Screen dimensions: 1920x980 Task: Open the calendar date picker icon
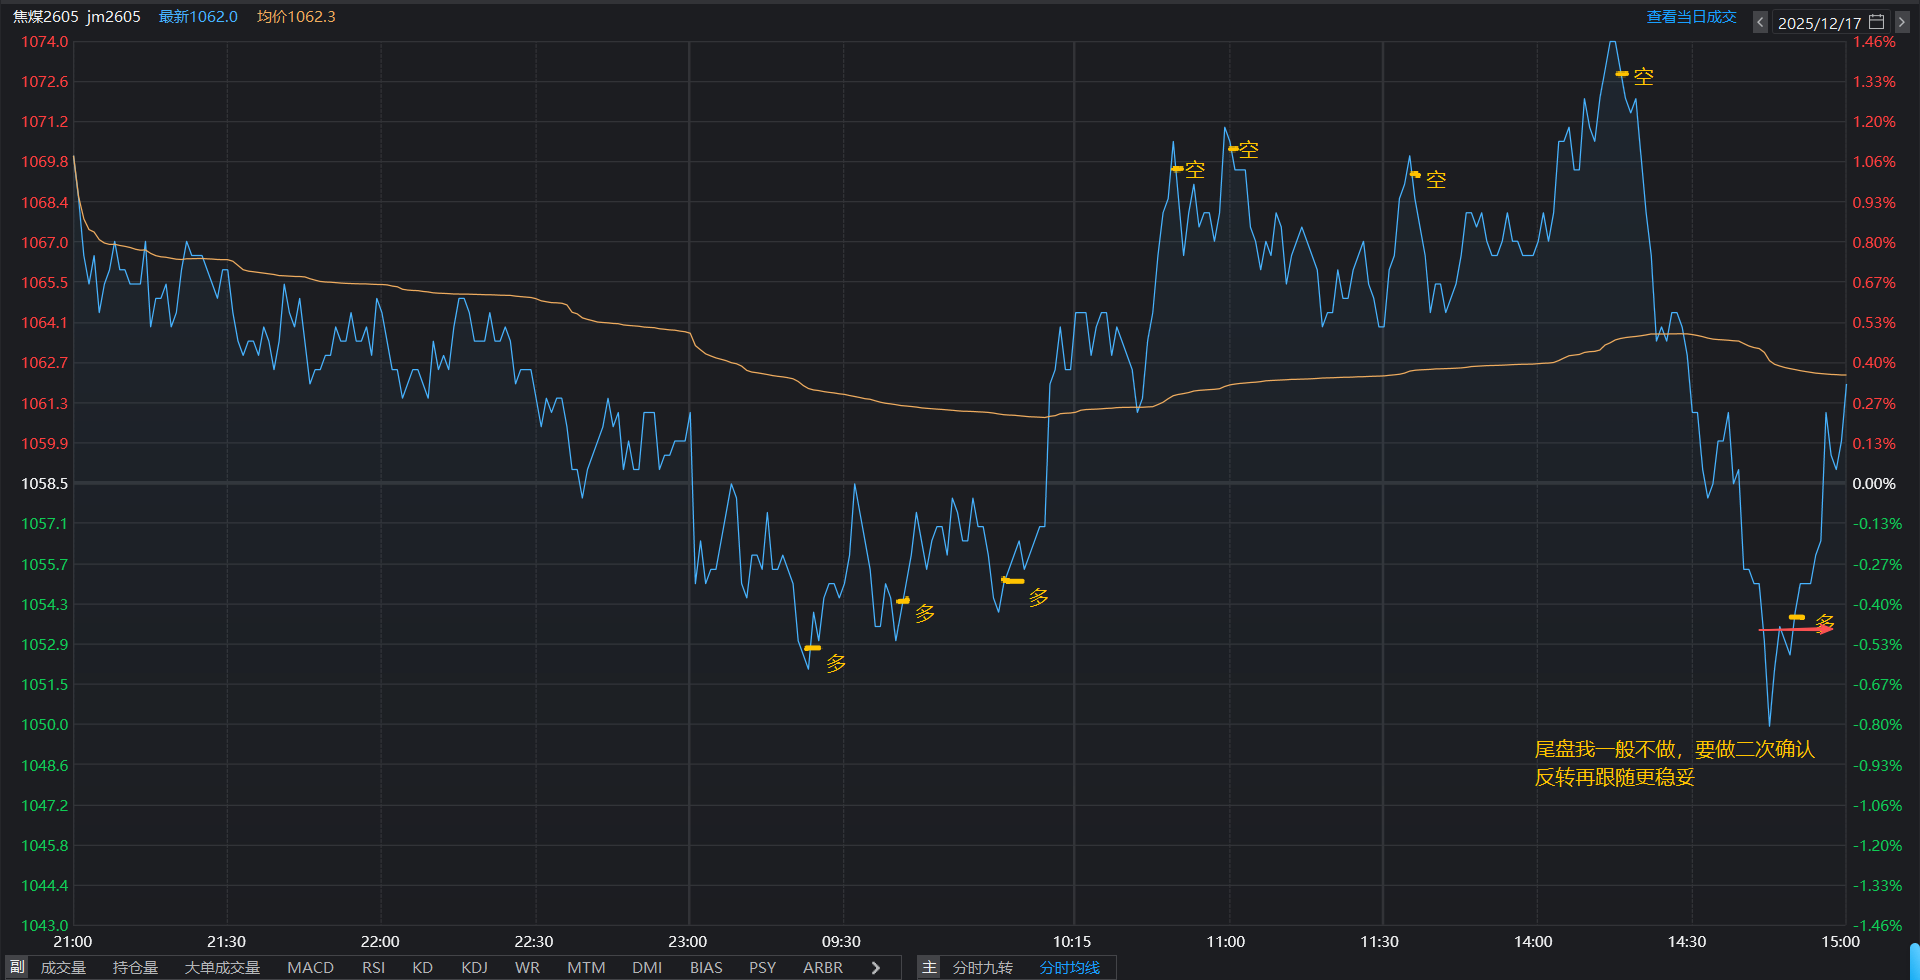(x=1876, y=22)
